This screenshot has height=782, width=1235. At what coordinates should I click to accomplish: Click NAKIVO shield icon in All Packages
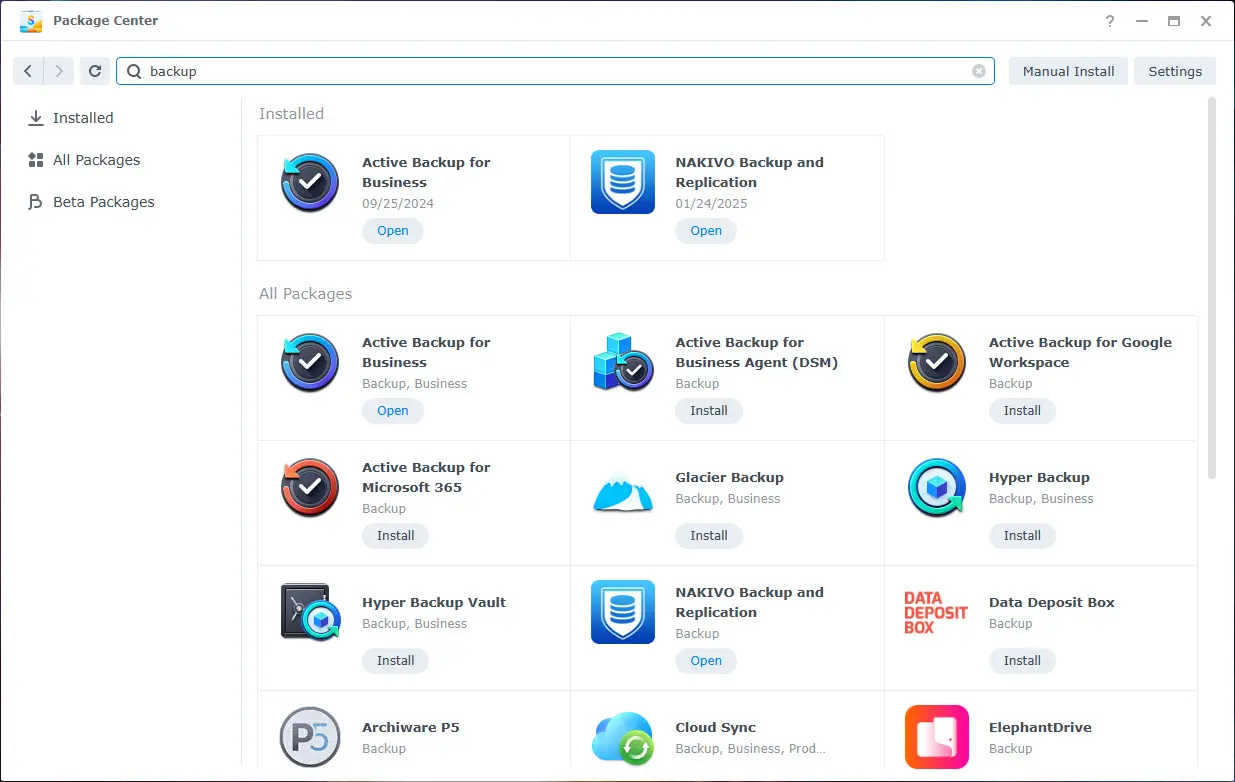tap(623, 612)
